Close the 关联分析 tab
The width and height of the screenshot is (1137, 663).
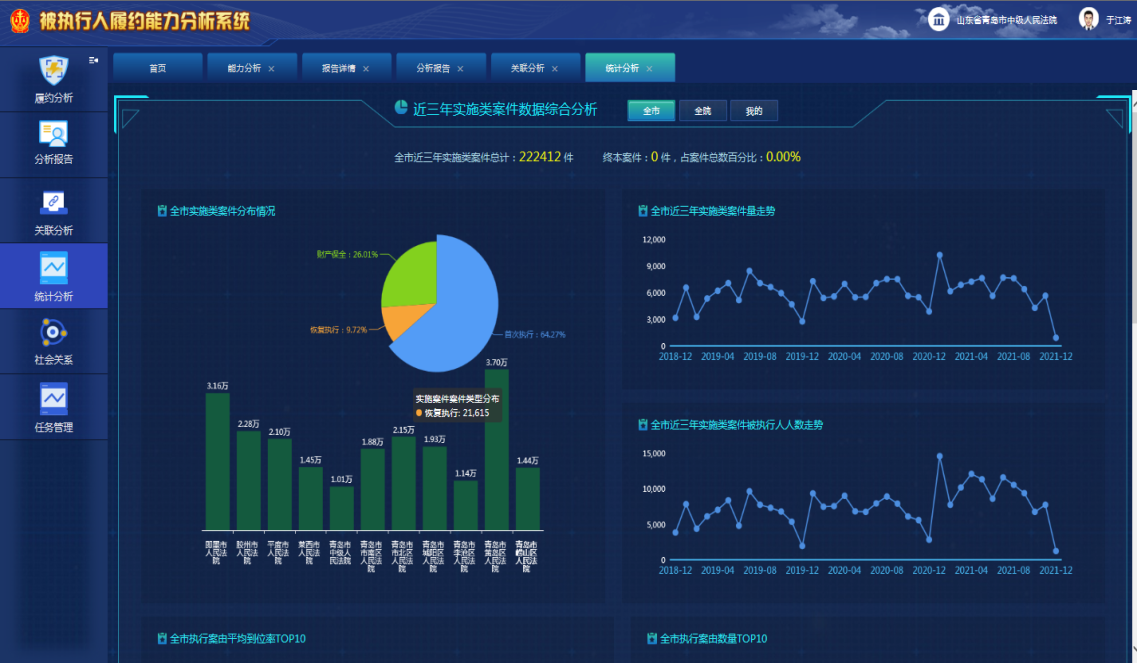click(x=555, y=69)
